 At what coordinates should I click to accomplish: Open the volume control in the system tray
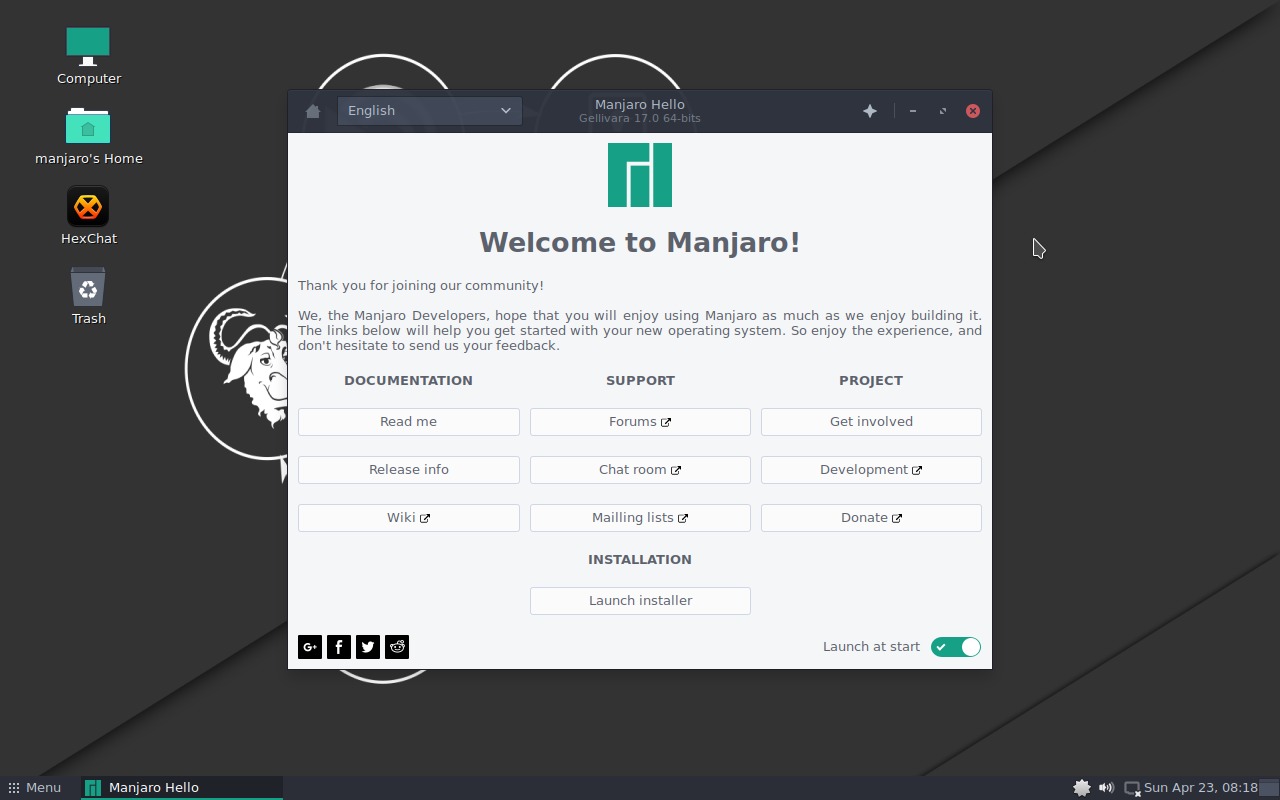(1107, 787)
